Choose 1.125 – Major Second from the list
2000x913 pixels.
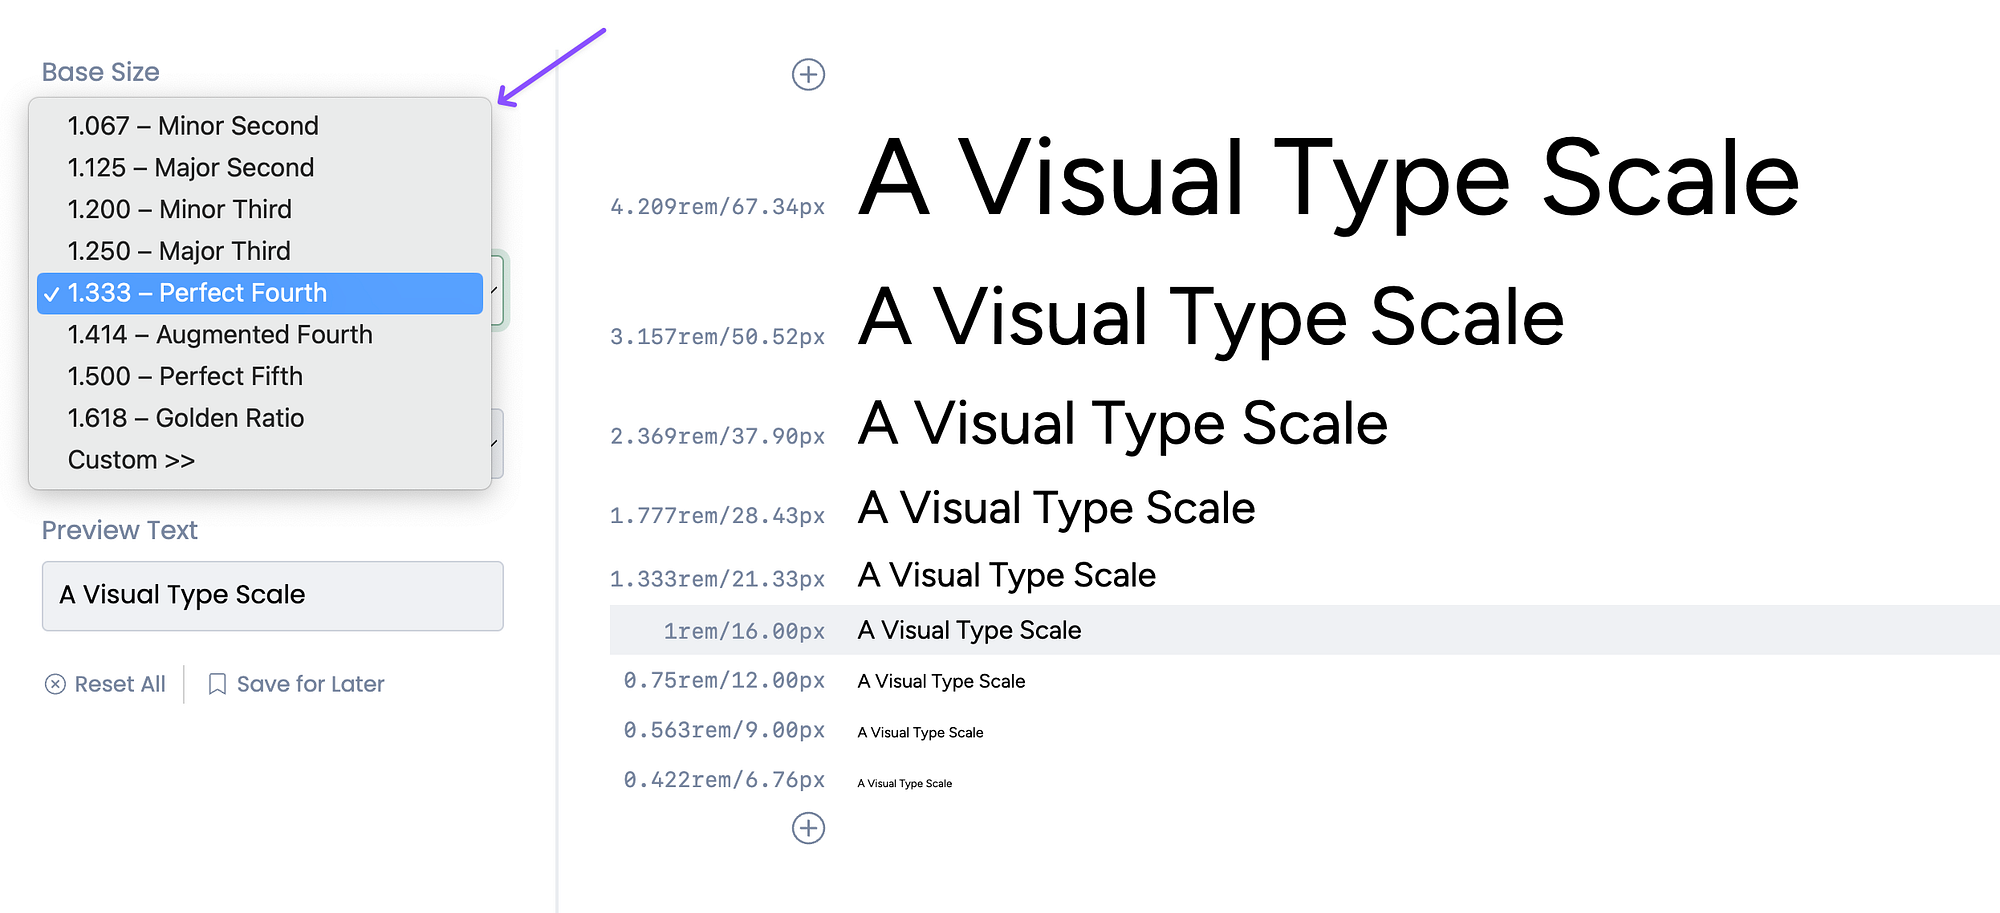coord(260,168)
